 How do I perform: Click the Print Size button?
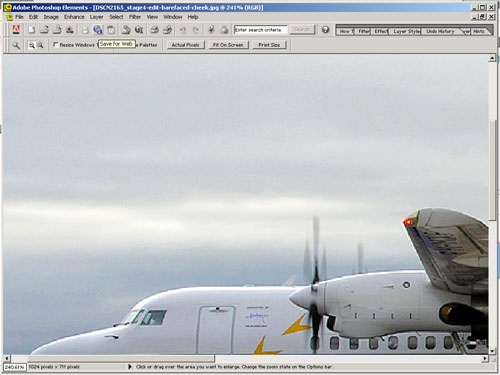click(x=269, y=45)
